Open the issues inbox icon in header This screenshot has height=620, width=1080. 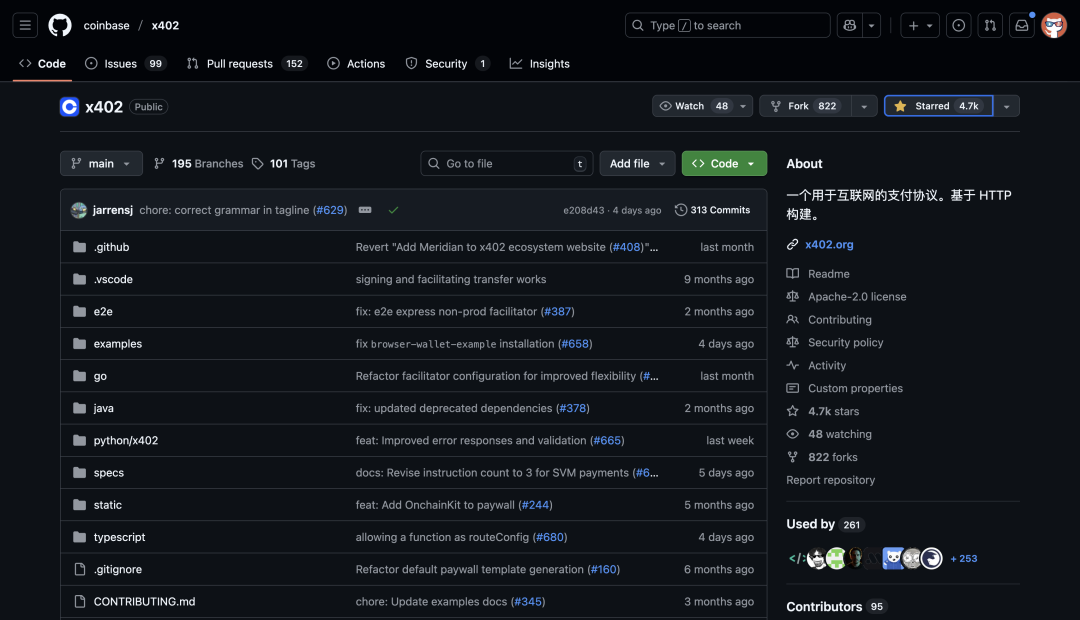pyautogui.click(x=958, y=25)
